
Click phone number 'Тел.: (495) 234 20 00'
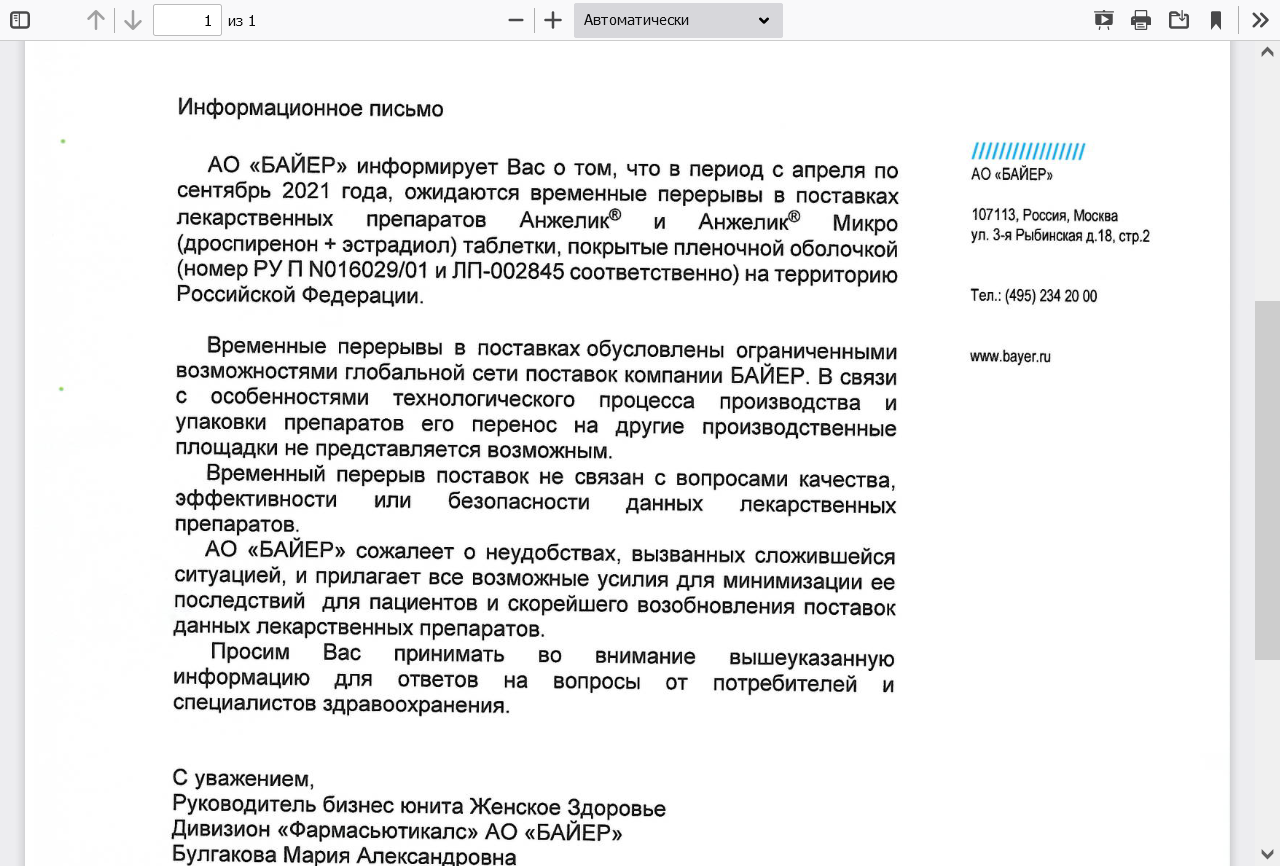(1033, 296)
